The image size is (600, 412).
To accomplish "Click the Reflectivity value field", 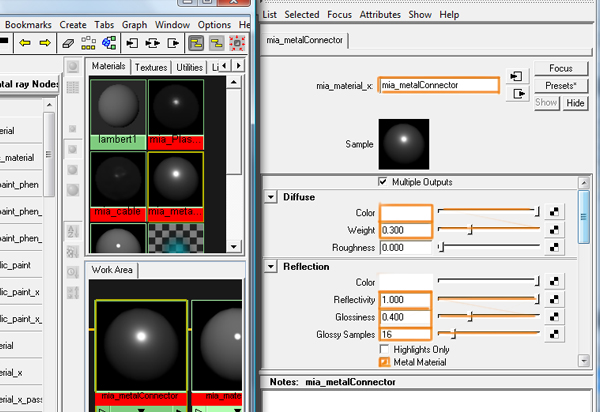I will 406,300.
